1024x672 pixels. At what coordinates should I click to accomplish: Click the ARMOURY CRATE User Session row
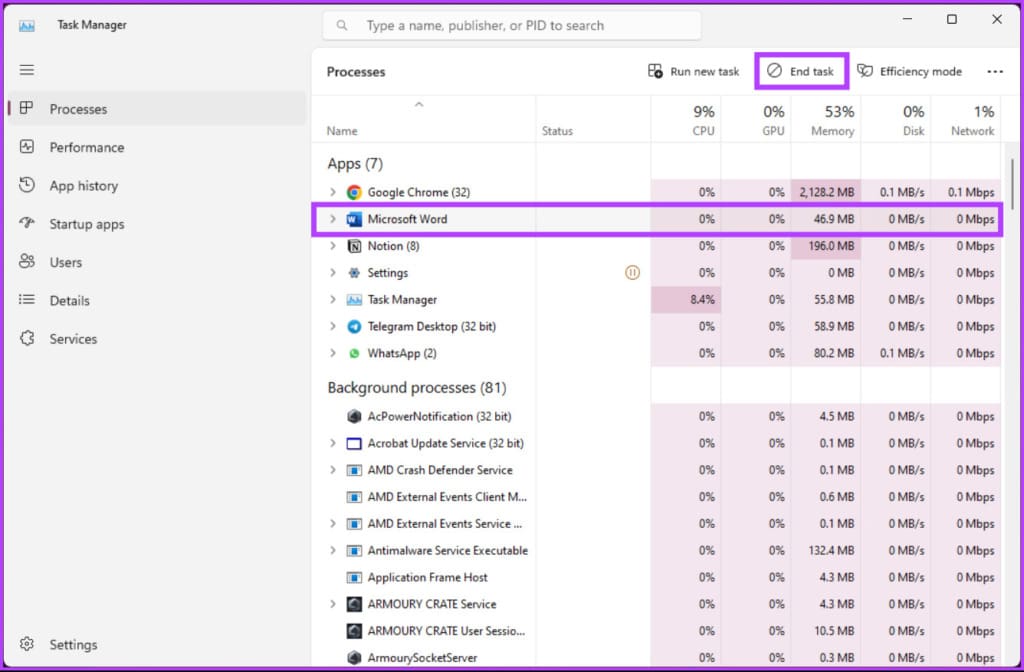click(x=656, y=631)
